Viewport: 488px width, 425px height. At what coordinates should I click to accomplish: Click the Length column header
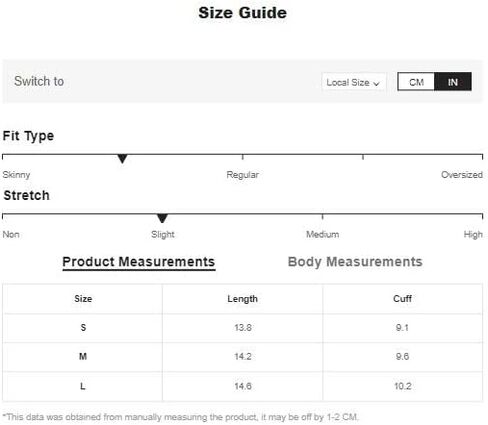coord(242,299)
